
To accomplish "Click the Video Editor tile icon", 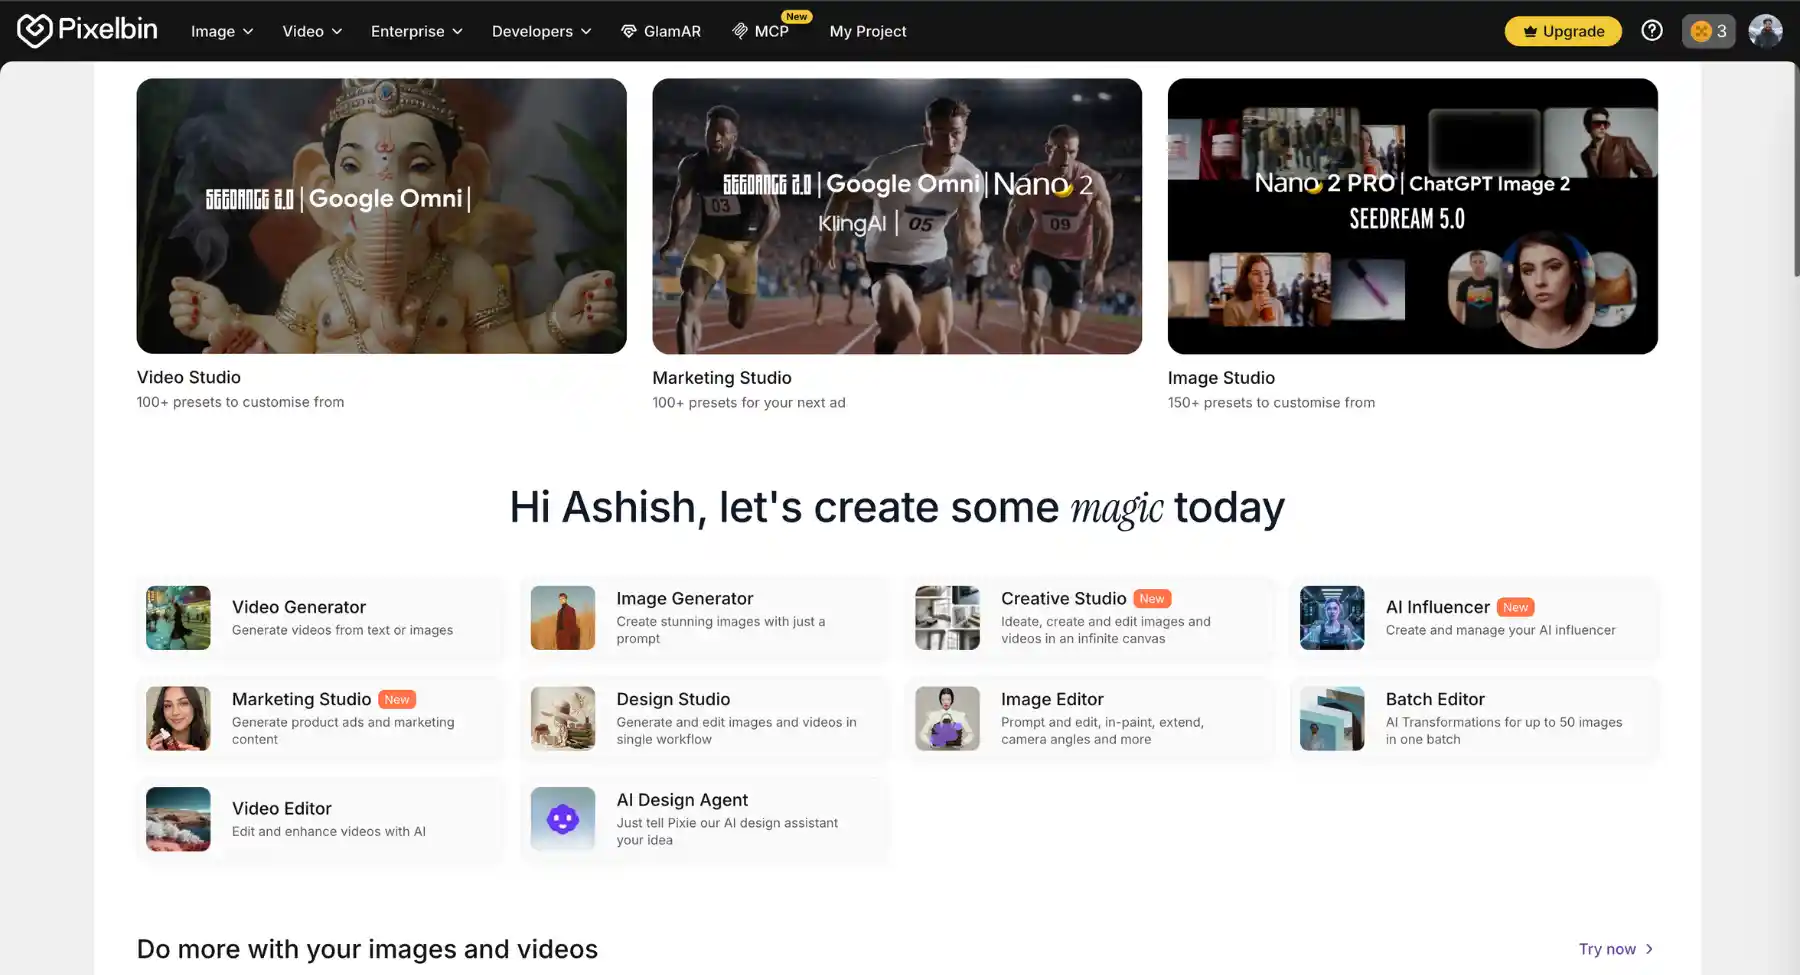I will click(x=178, y=820).
